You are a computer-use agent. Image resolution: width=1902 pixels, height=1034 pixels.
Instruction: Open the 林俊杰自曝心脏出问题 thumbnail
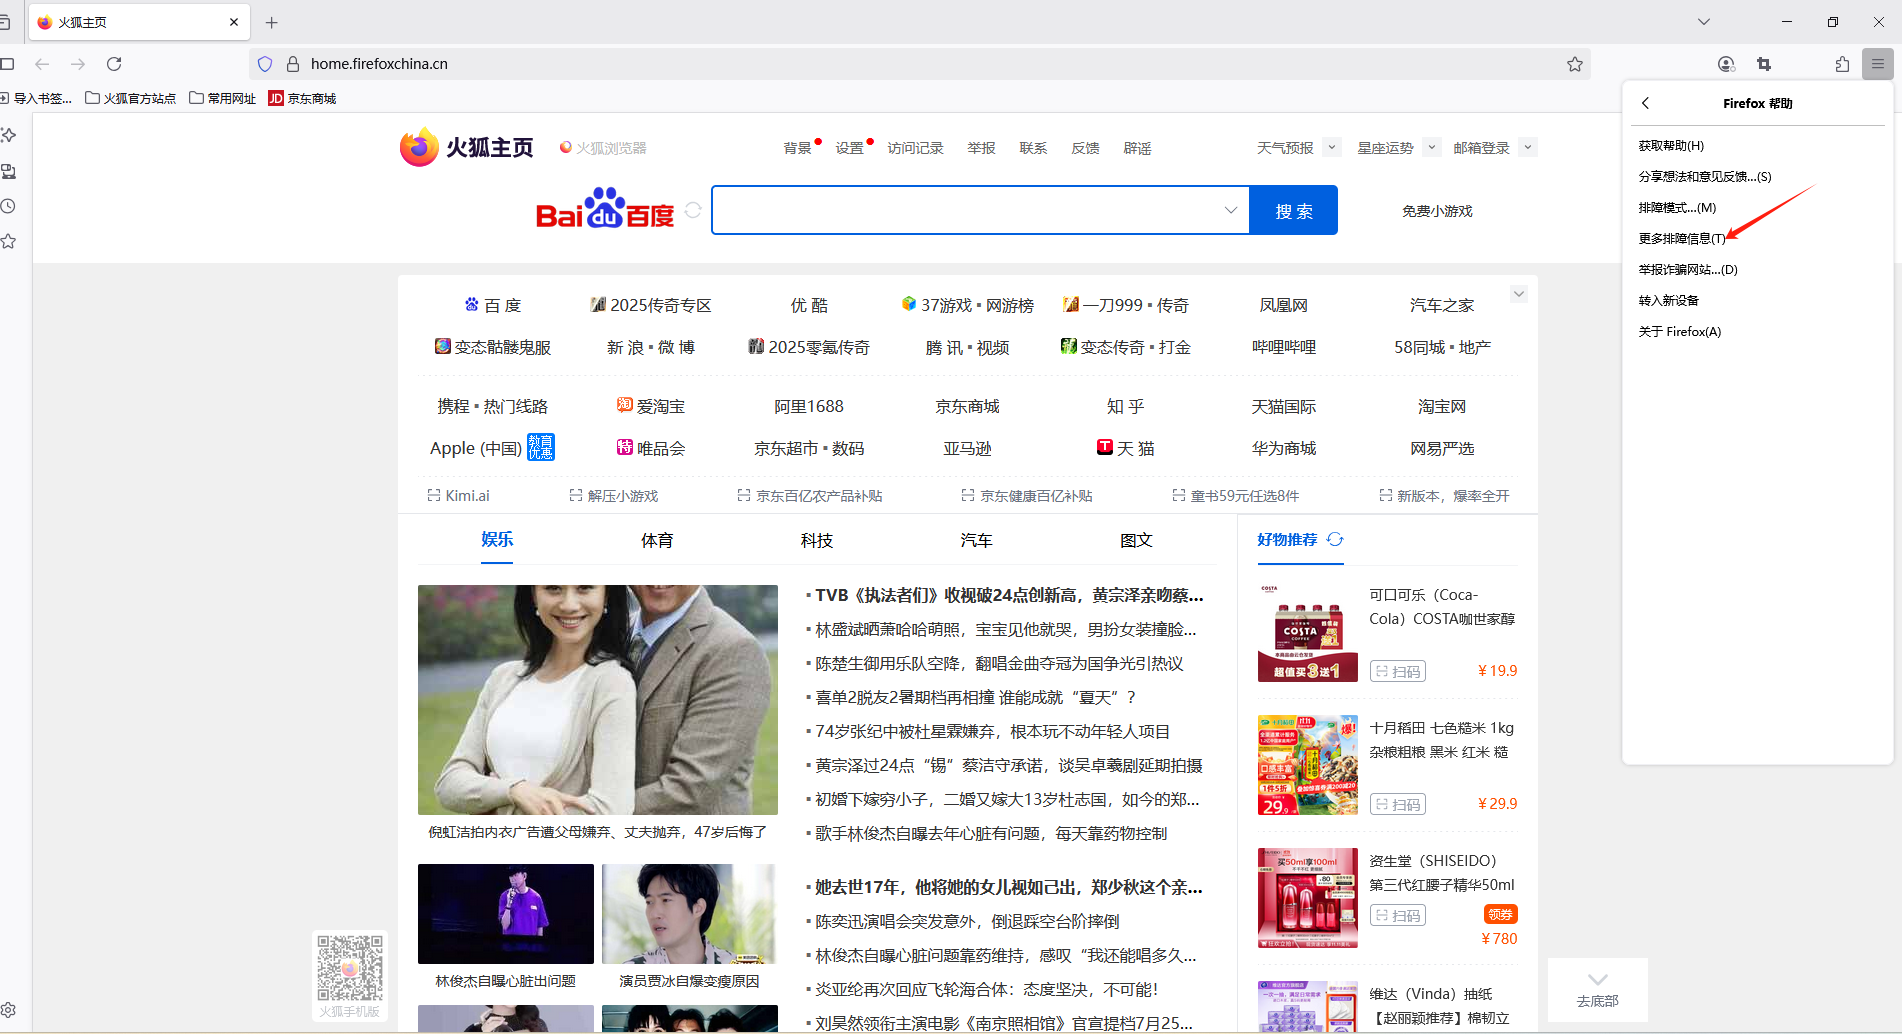coord(506,914)
